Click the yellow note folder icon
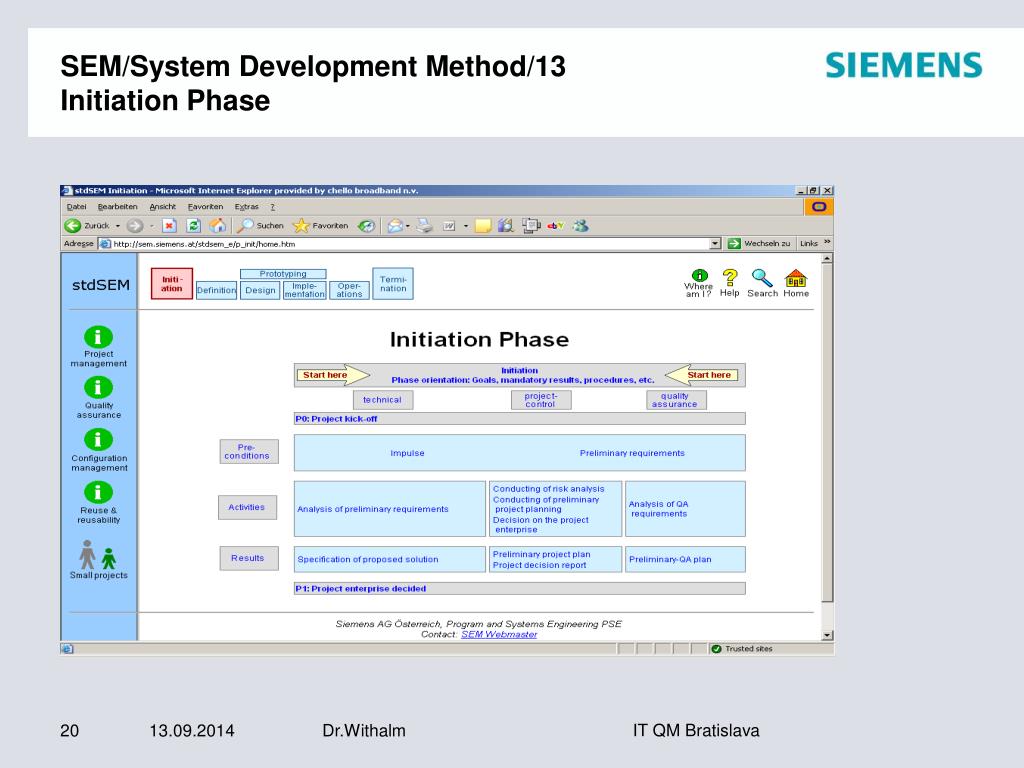 tap(483, 226)
